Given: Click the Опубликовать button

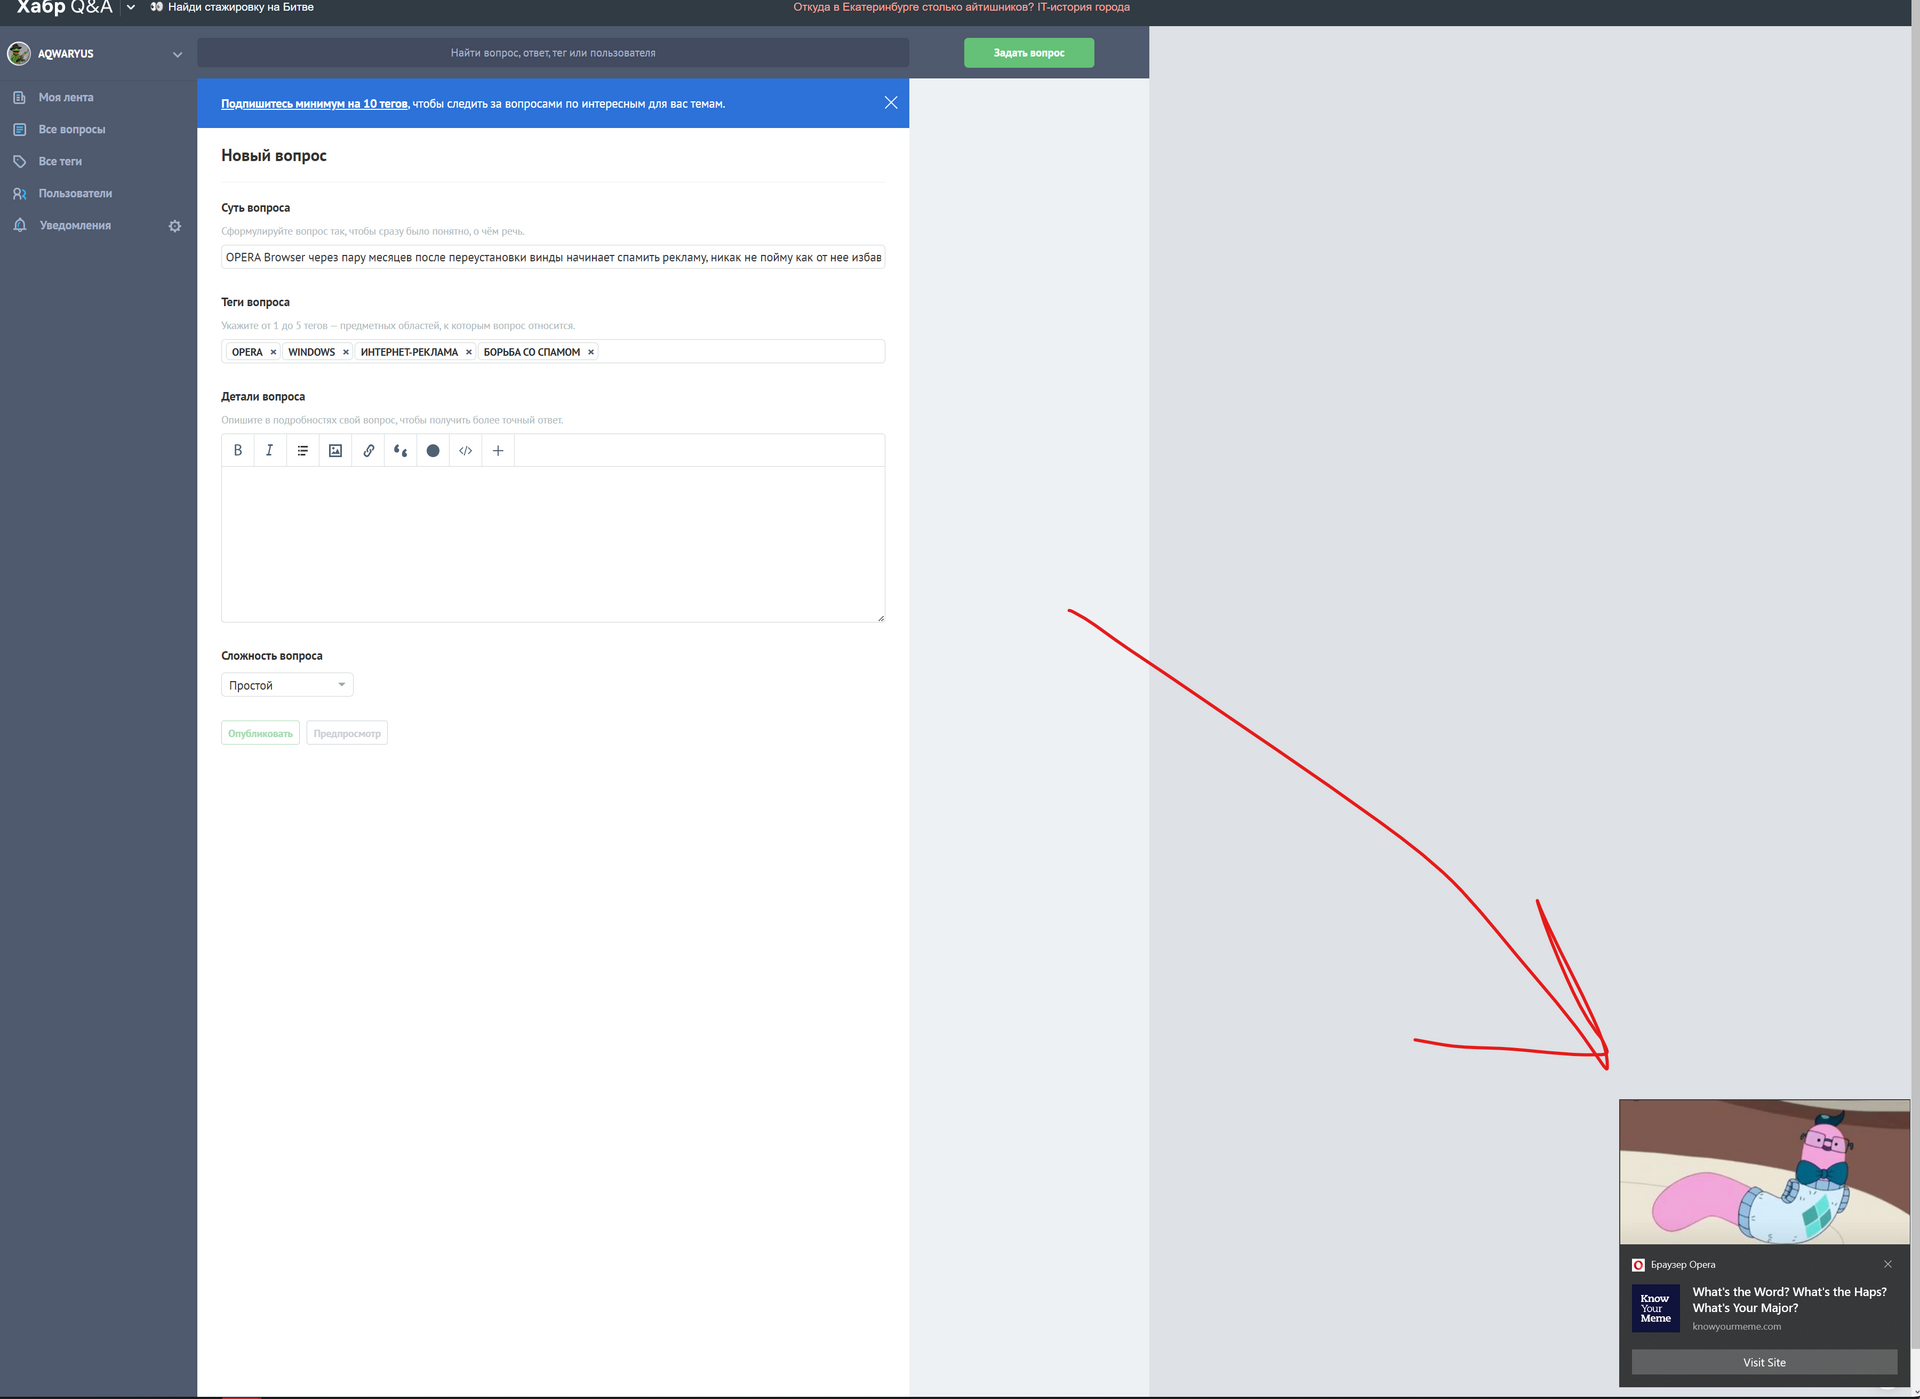Looking at the screenshot, I should pyautogui.click(x=260, y=733).
